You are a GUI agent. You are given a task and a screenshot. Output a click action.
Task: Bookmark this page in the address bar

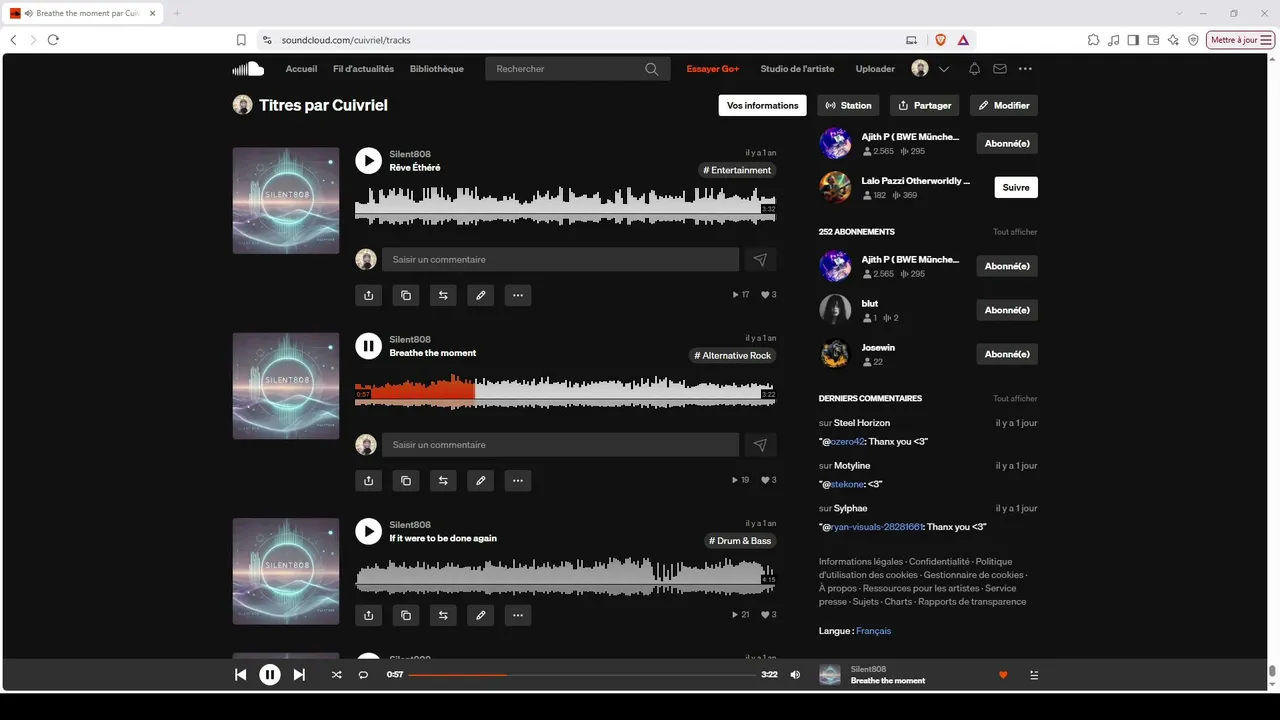point(241,40)
